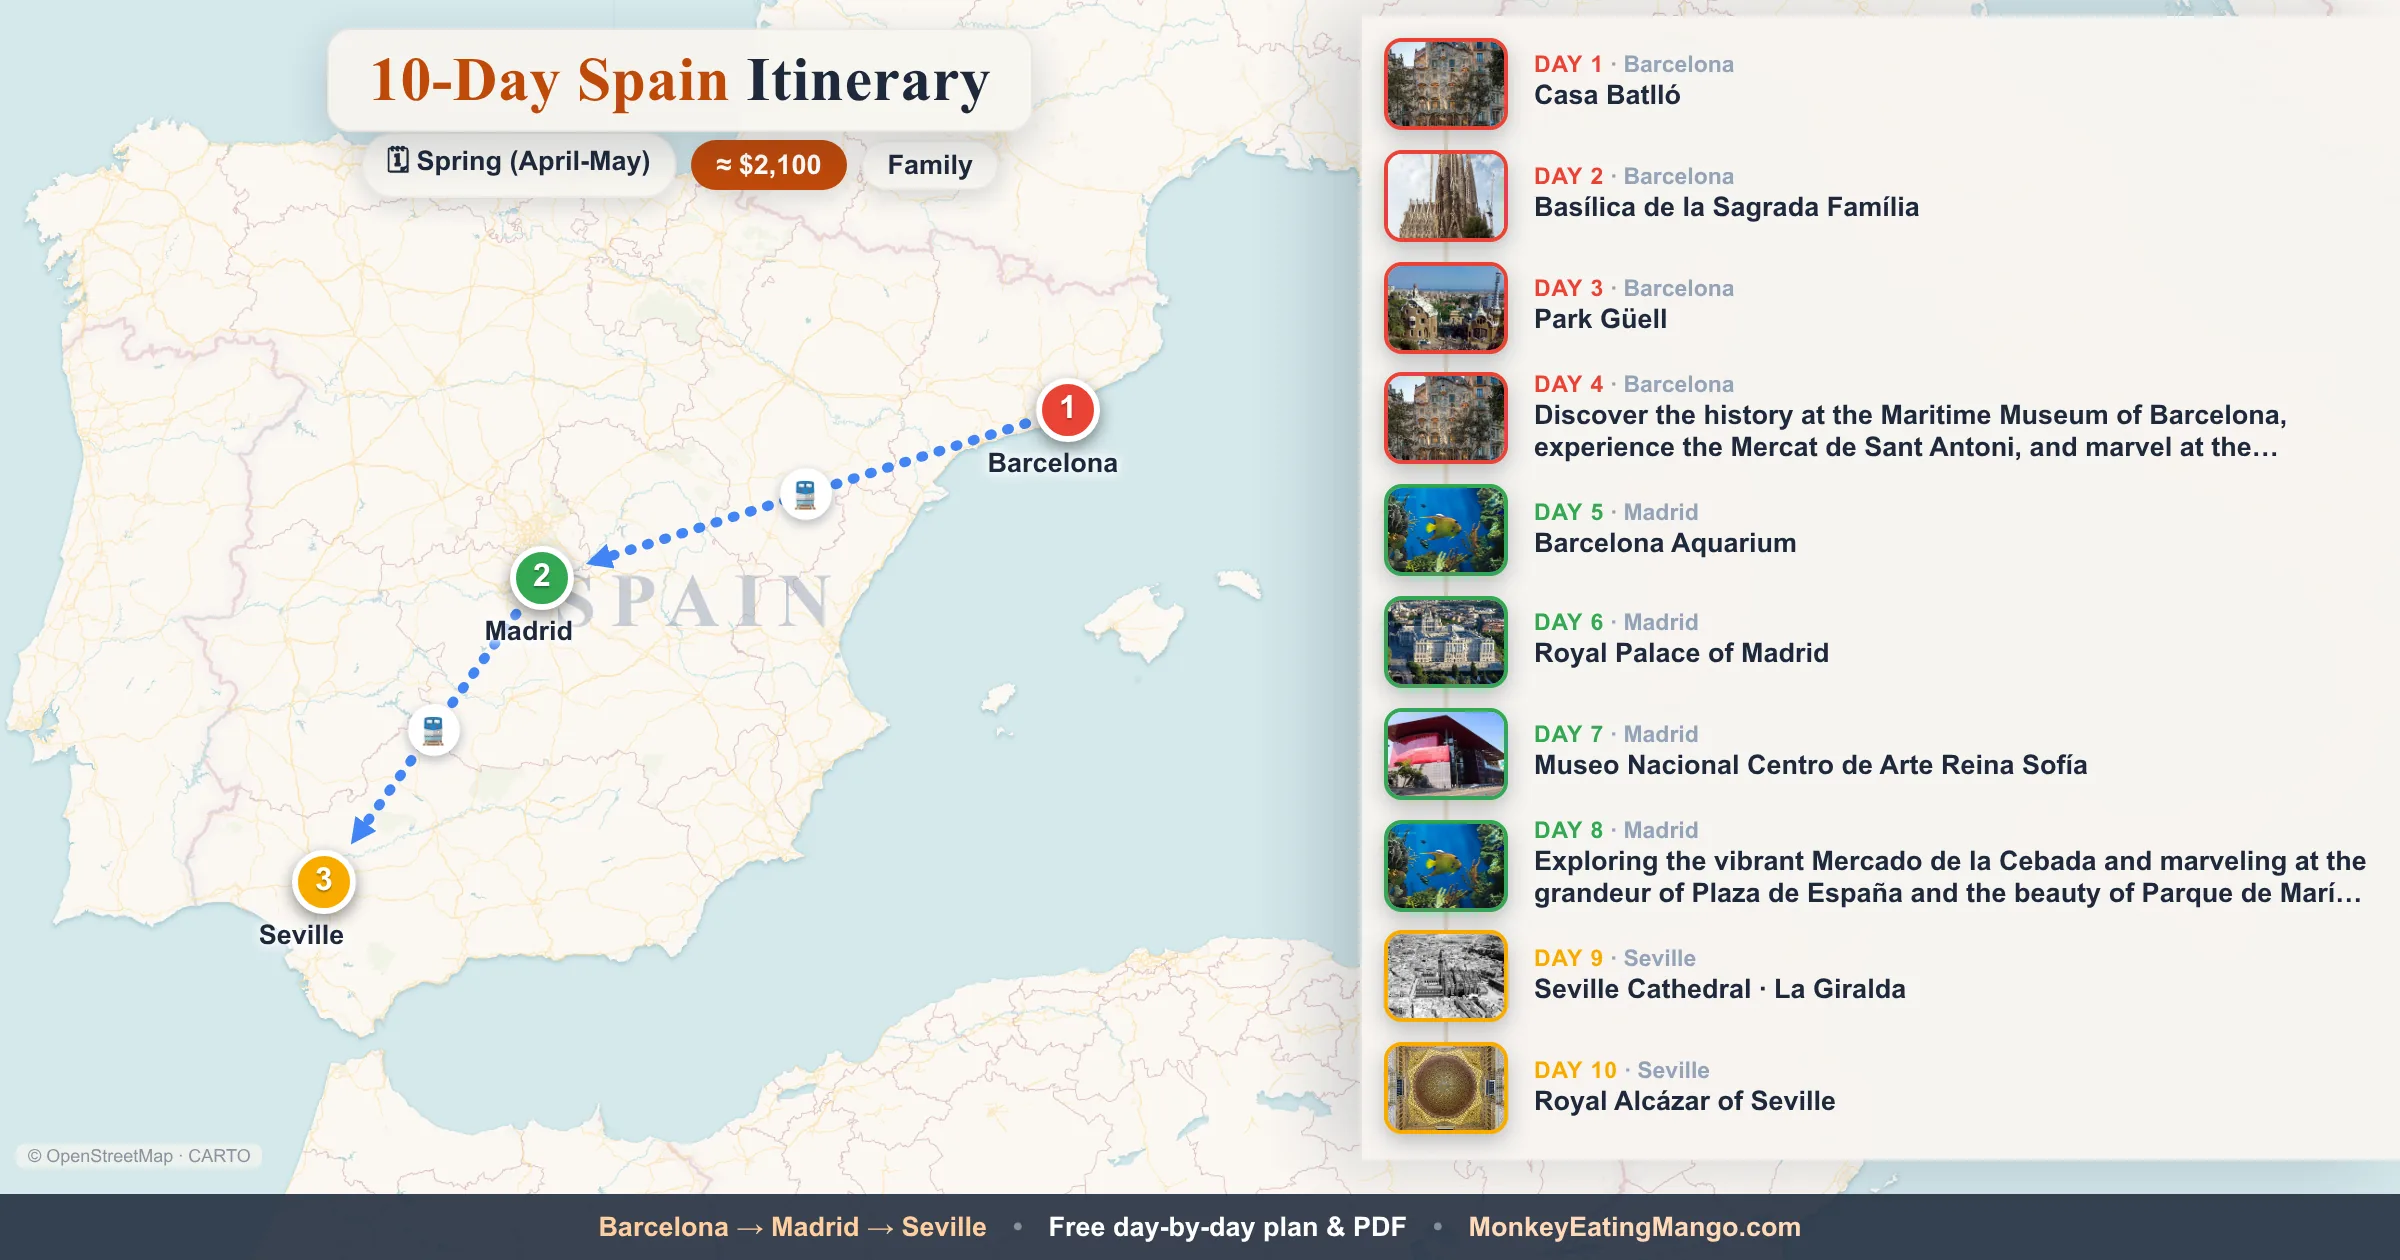2400x1260 pixels.
Task: Click 'Seville Cathedral · La Giralda' text
Action: [1719, 989]
